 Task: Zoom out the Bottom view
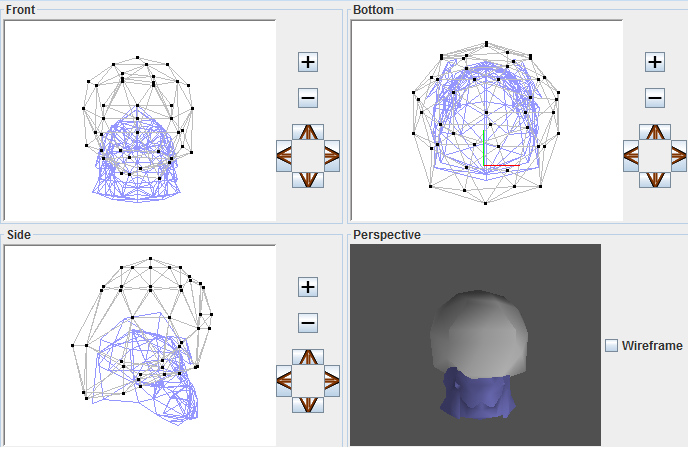[655, 98]
